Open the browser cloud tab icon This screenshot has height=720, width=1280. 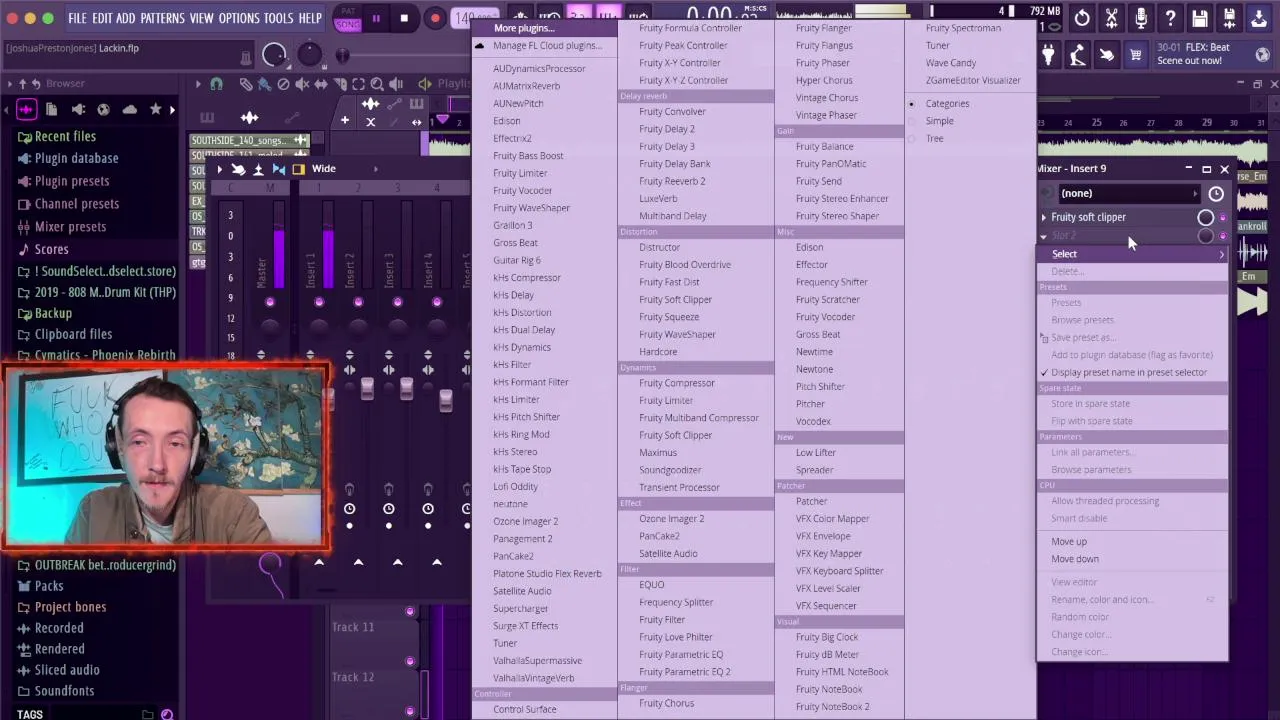click(x=130, y=109)
